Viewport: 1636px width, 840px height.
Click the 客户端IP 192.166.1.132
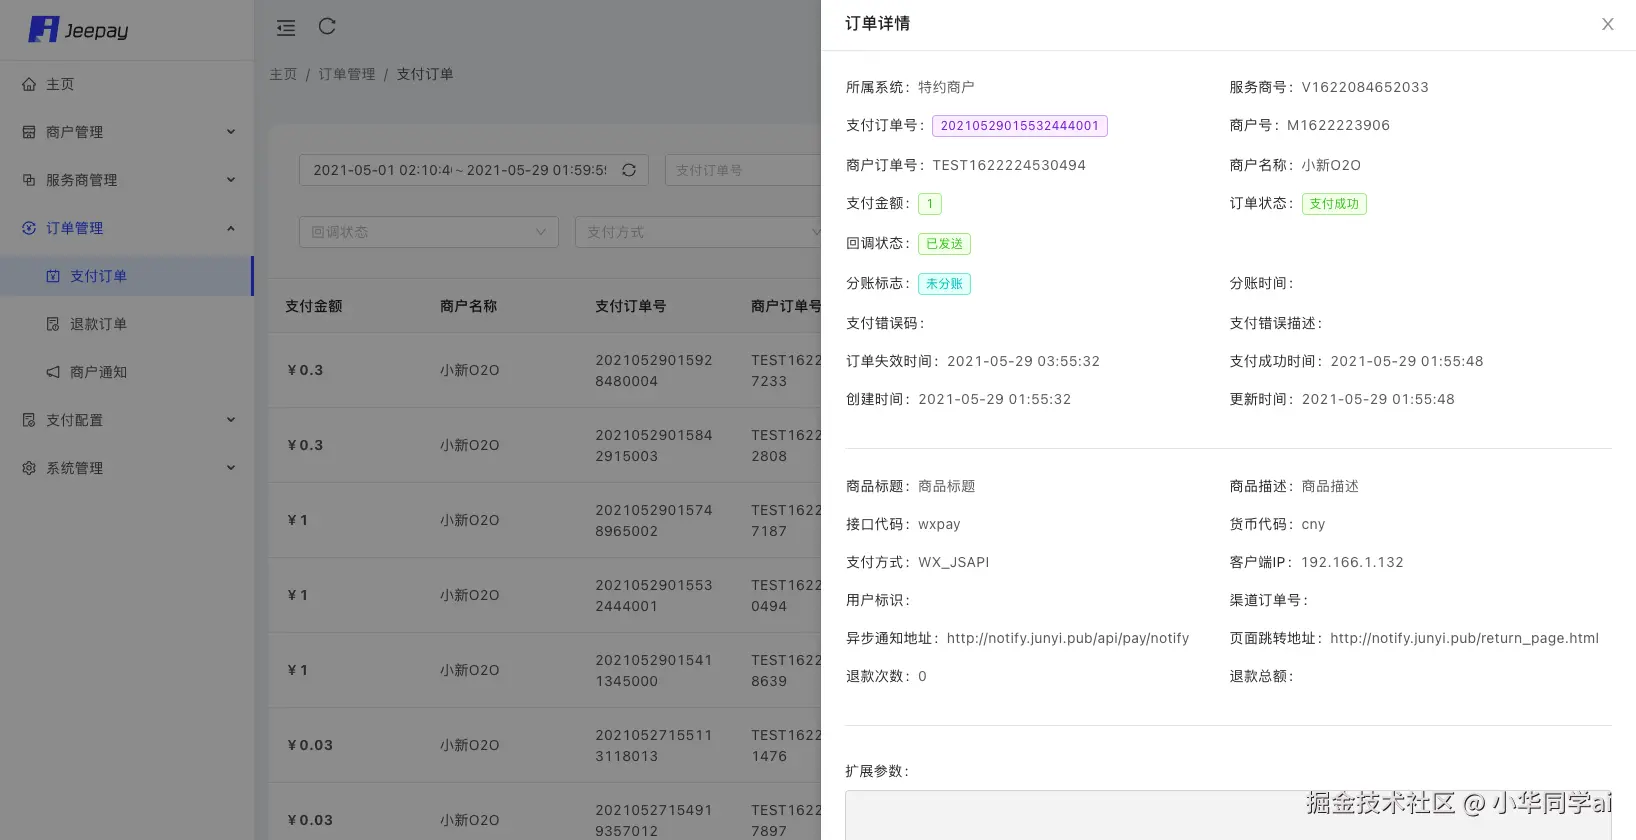(1352, 562)
